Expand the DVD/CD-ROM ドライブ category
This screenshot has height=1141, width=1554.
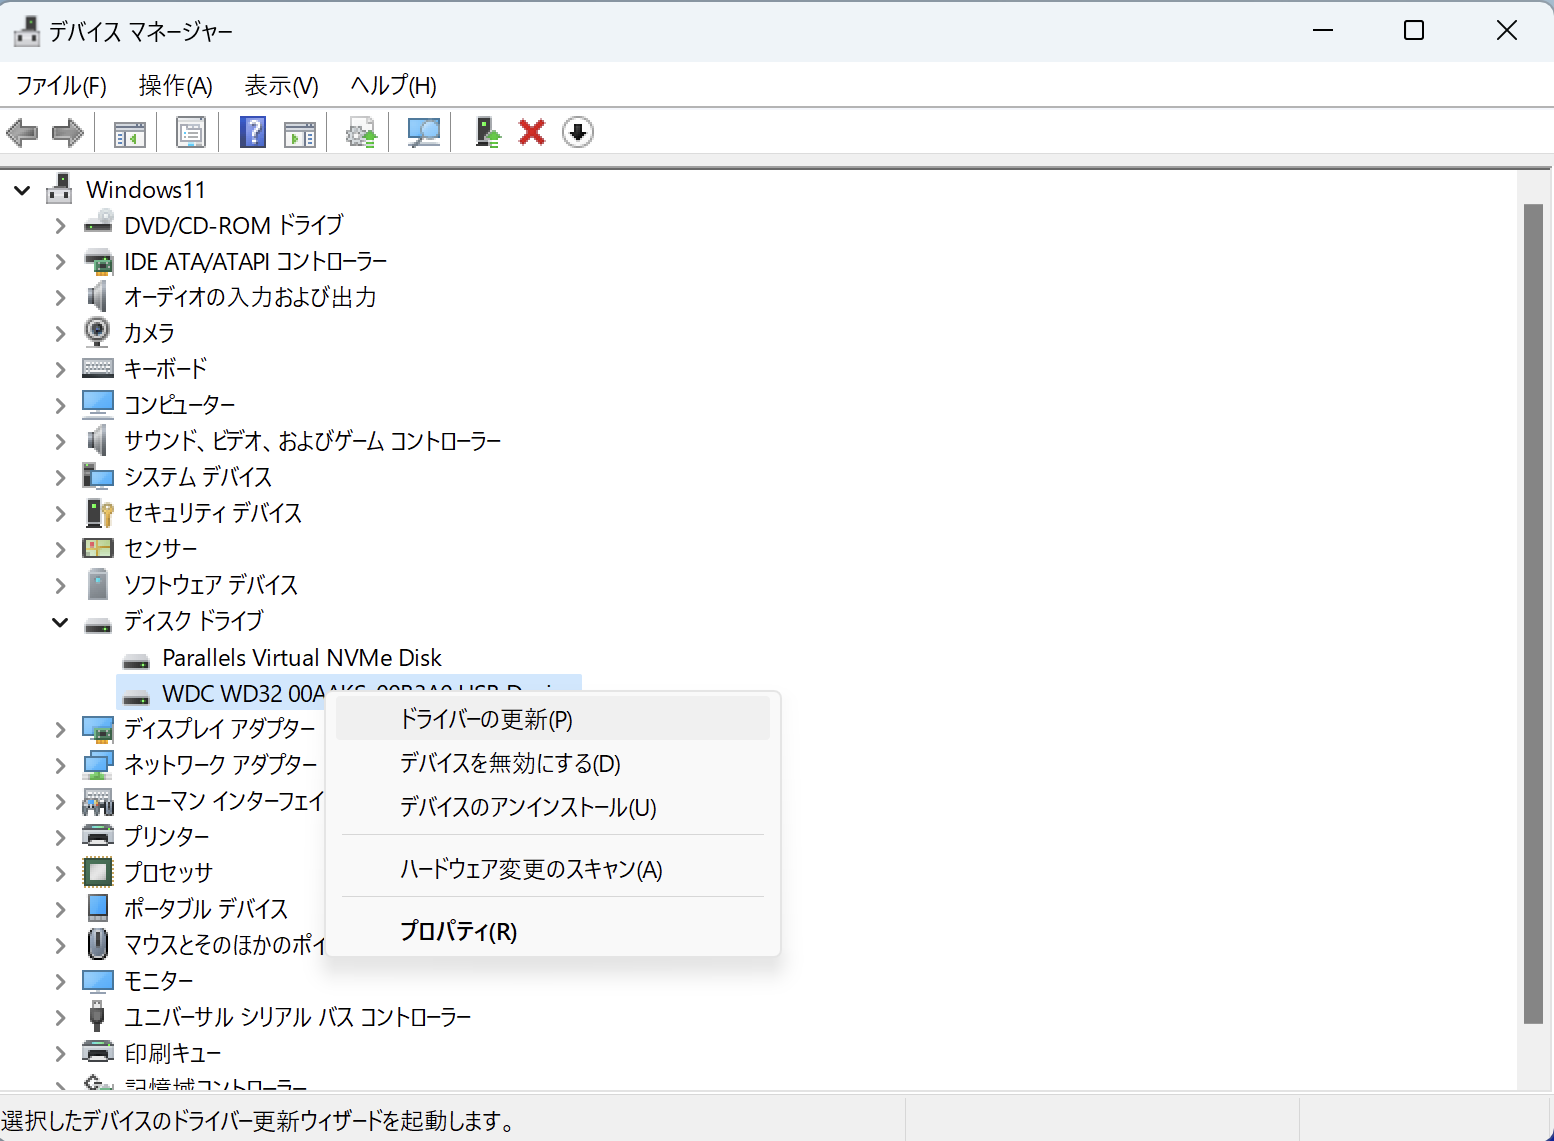click(60, 226)
